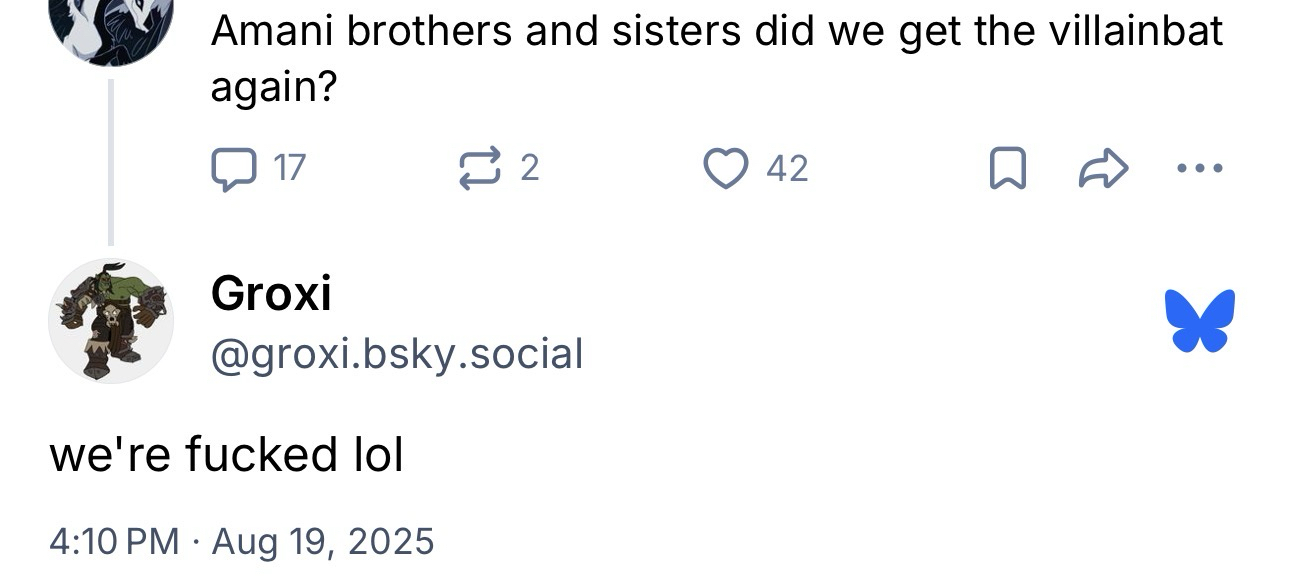The image size is (1290, 584).
Task: Reply using the speech bubble icon
Action: pos(232,168)
